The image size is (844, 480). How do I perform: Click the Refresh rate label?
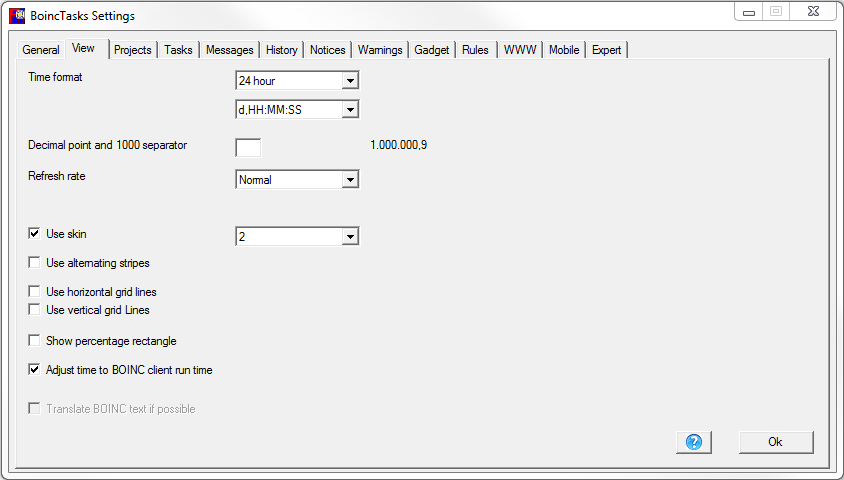coord(57,176)
